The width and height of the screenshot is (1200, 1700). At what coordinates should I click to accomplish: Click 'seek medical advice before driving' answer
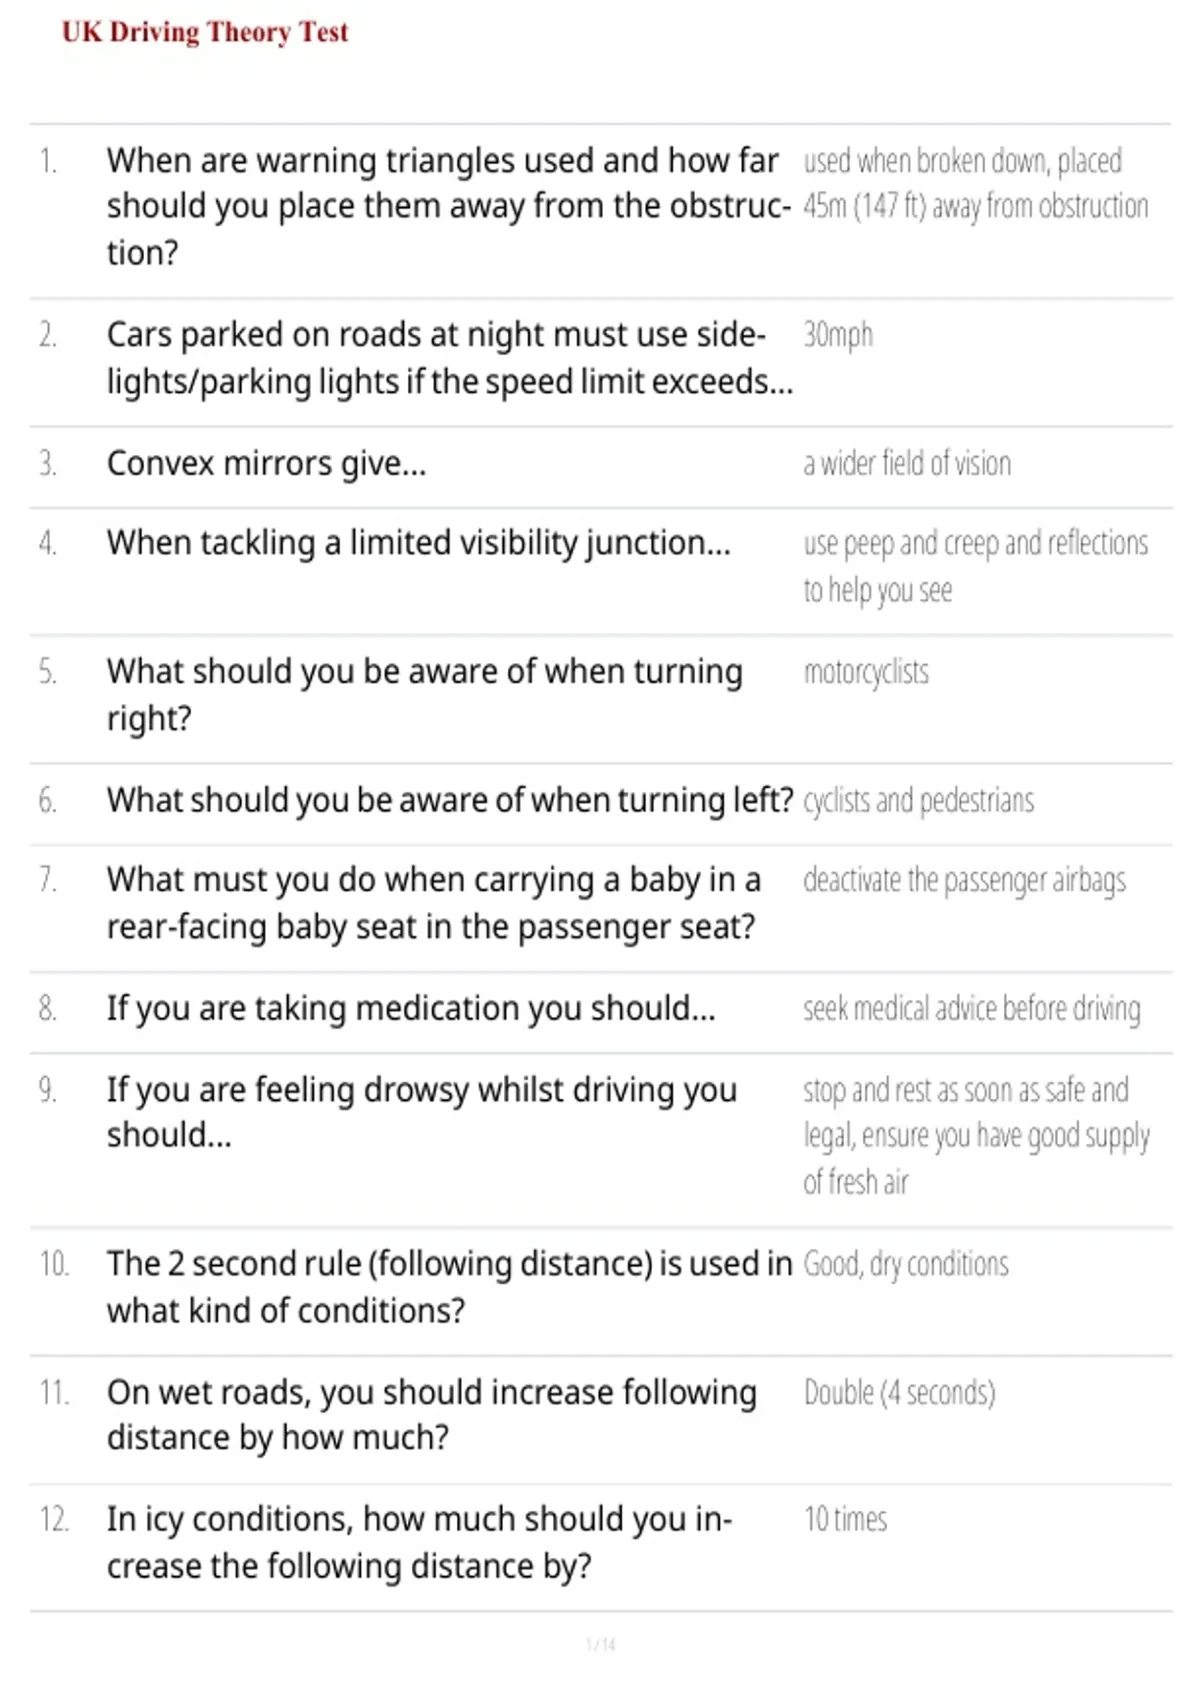971,1008
